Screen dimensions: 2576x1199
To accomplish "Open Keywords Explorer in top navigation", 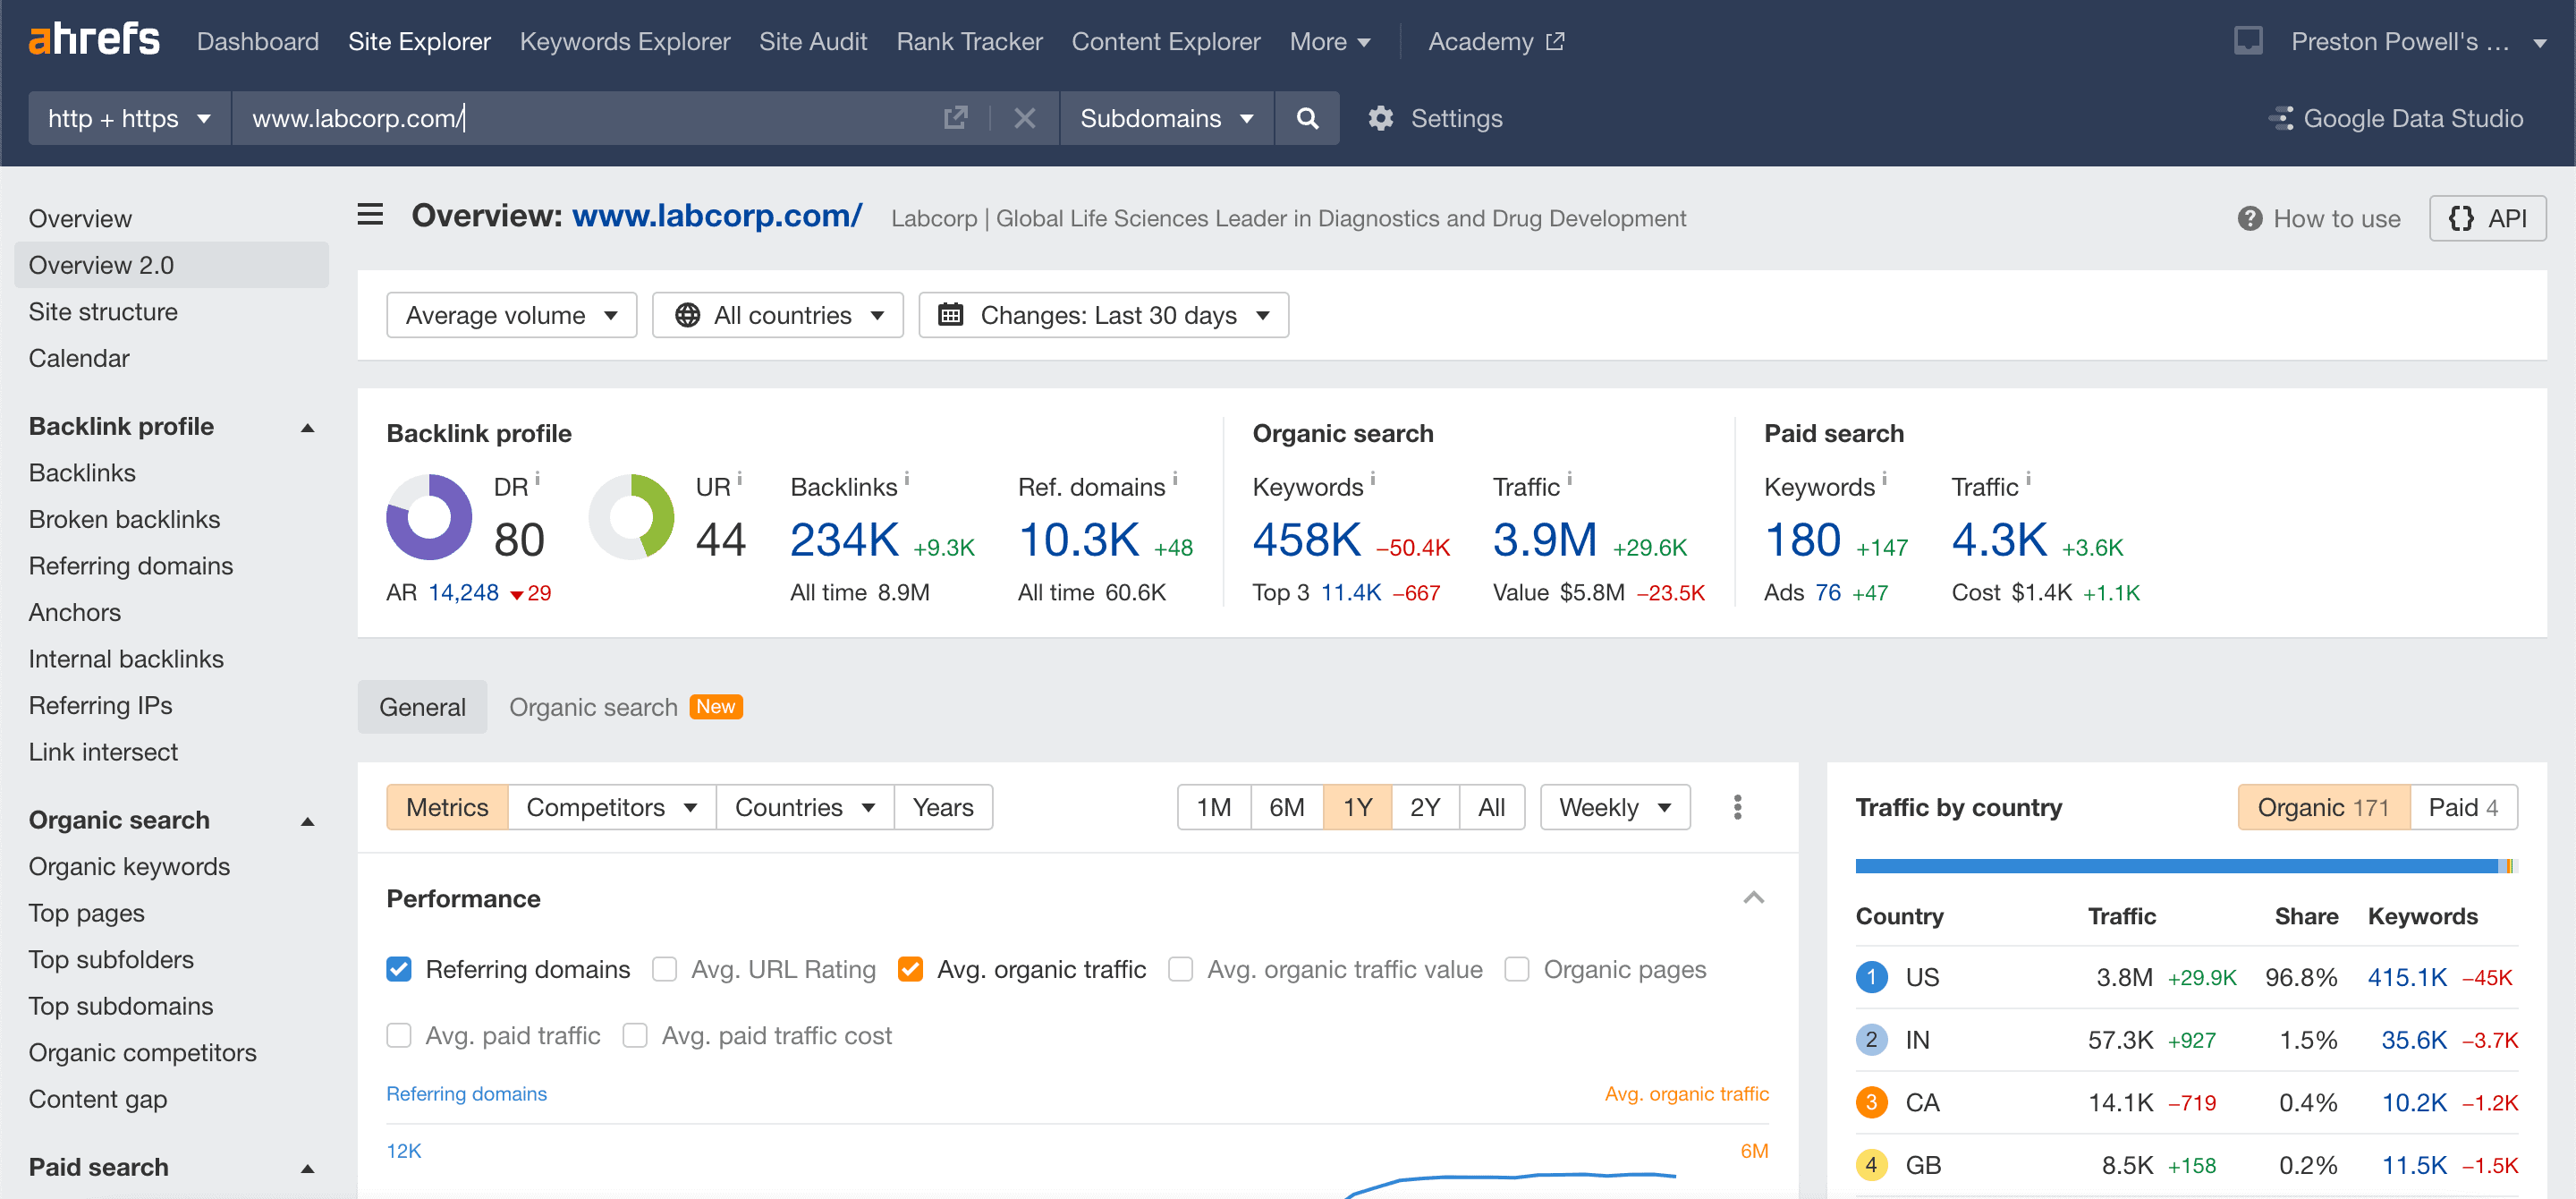I will (x=624, y=41).
